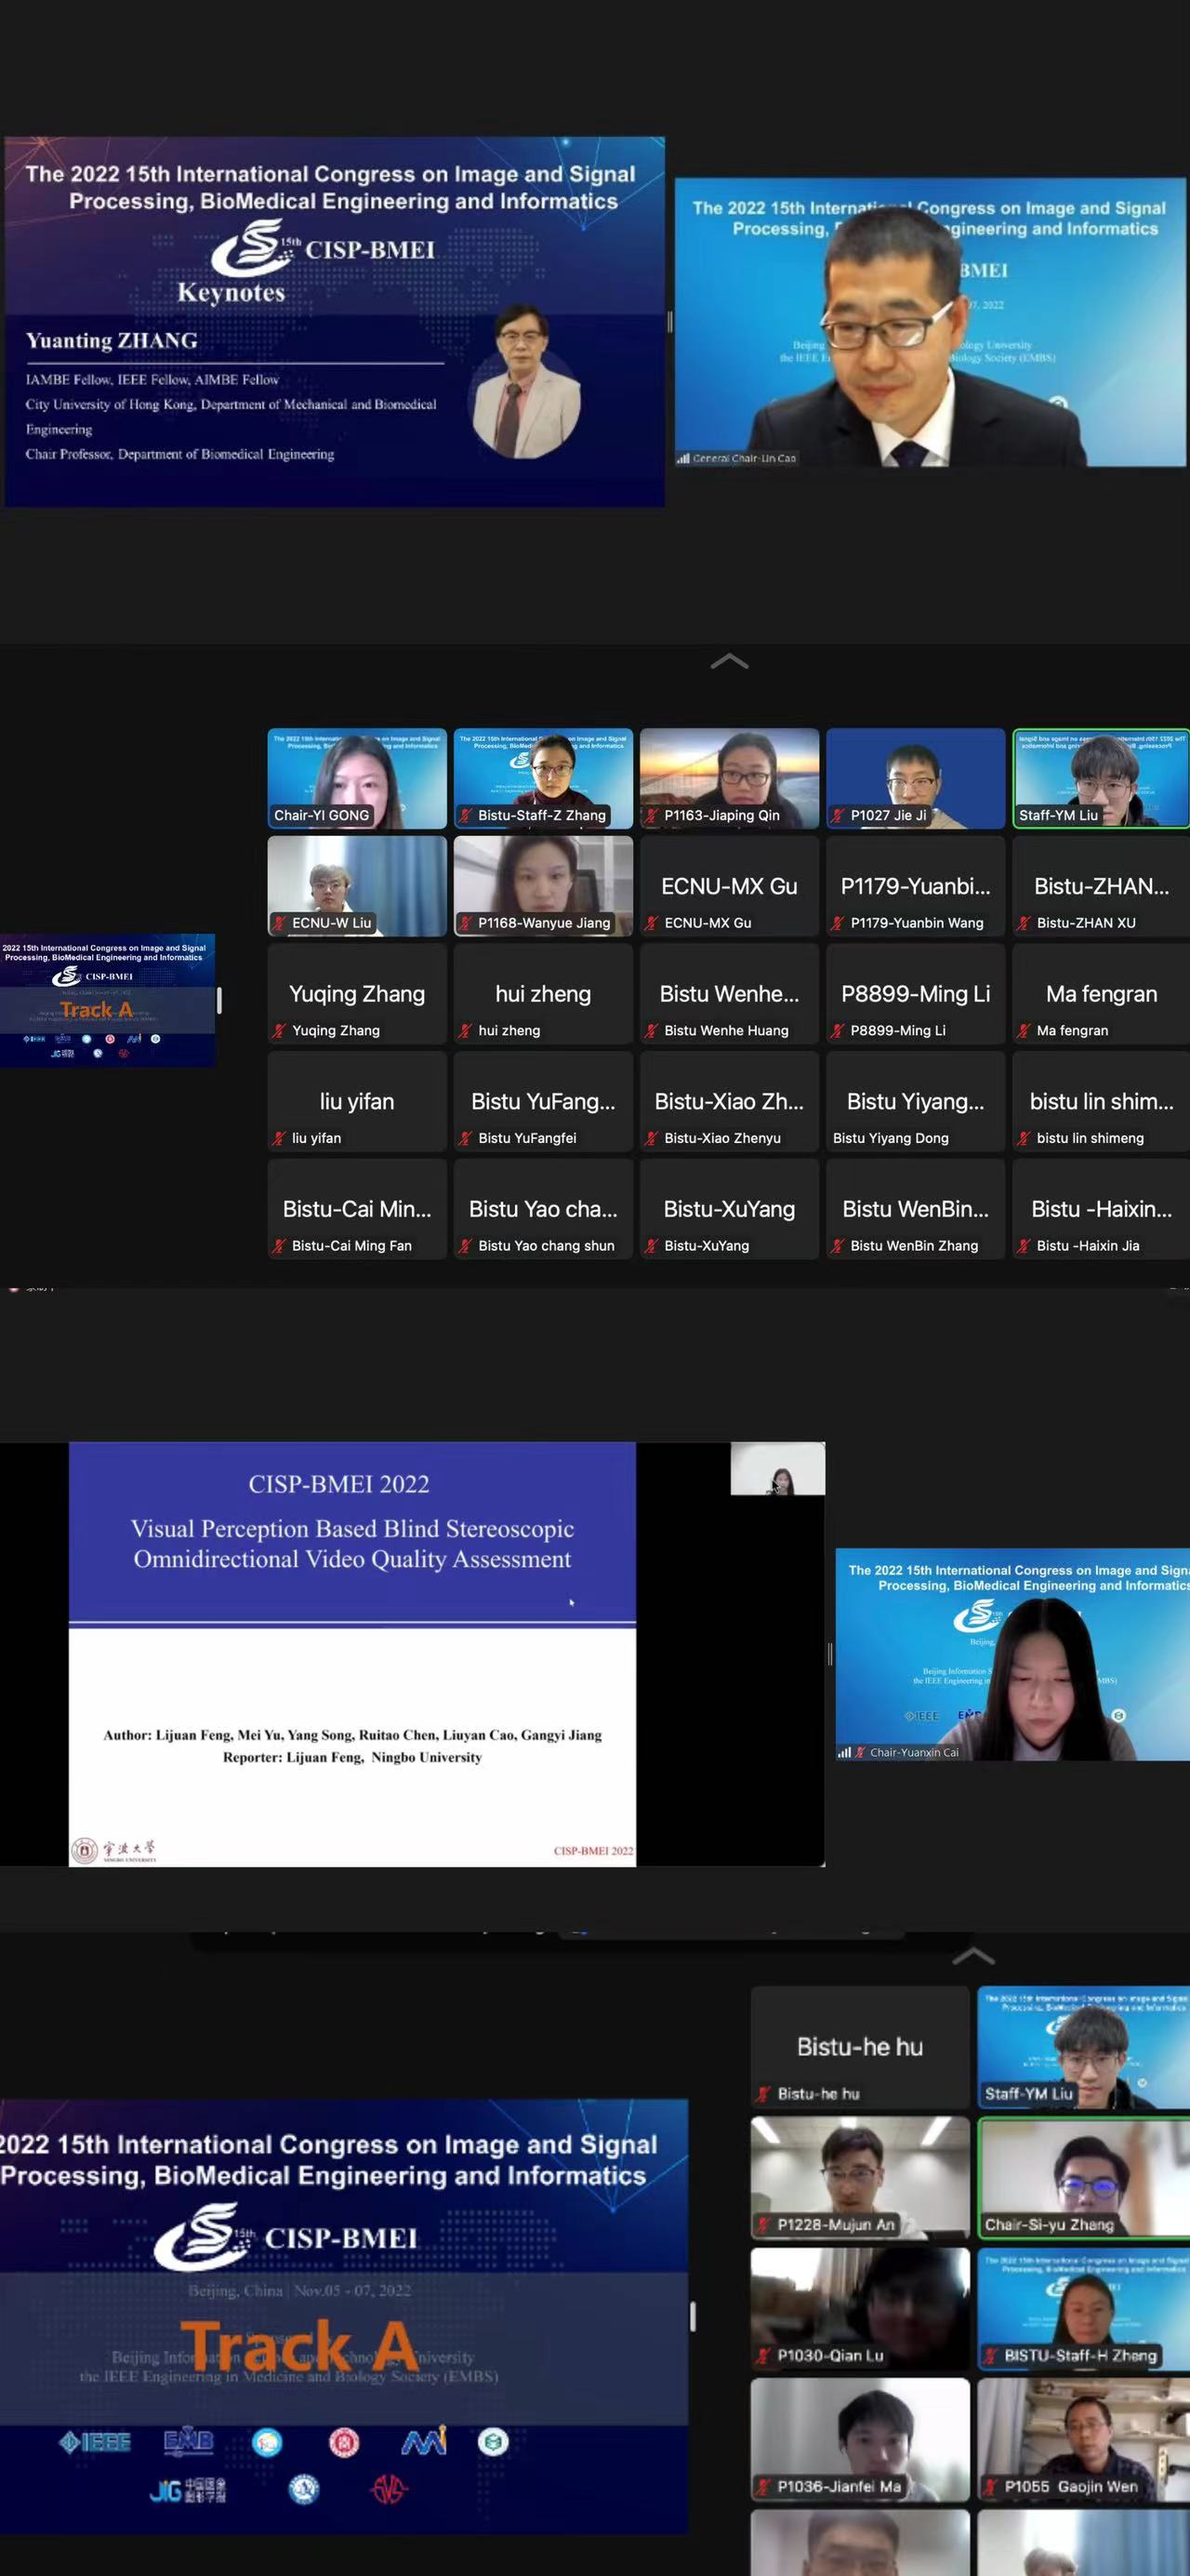Image resolution: width=1190 pixels, height=2576 pixels.
Task: Click large liu yifan name text
Action: coord(357,1101)
